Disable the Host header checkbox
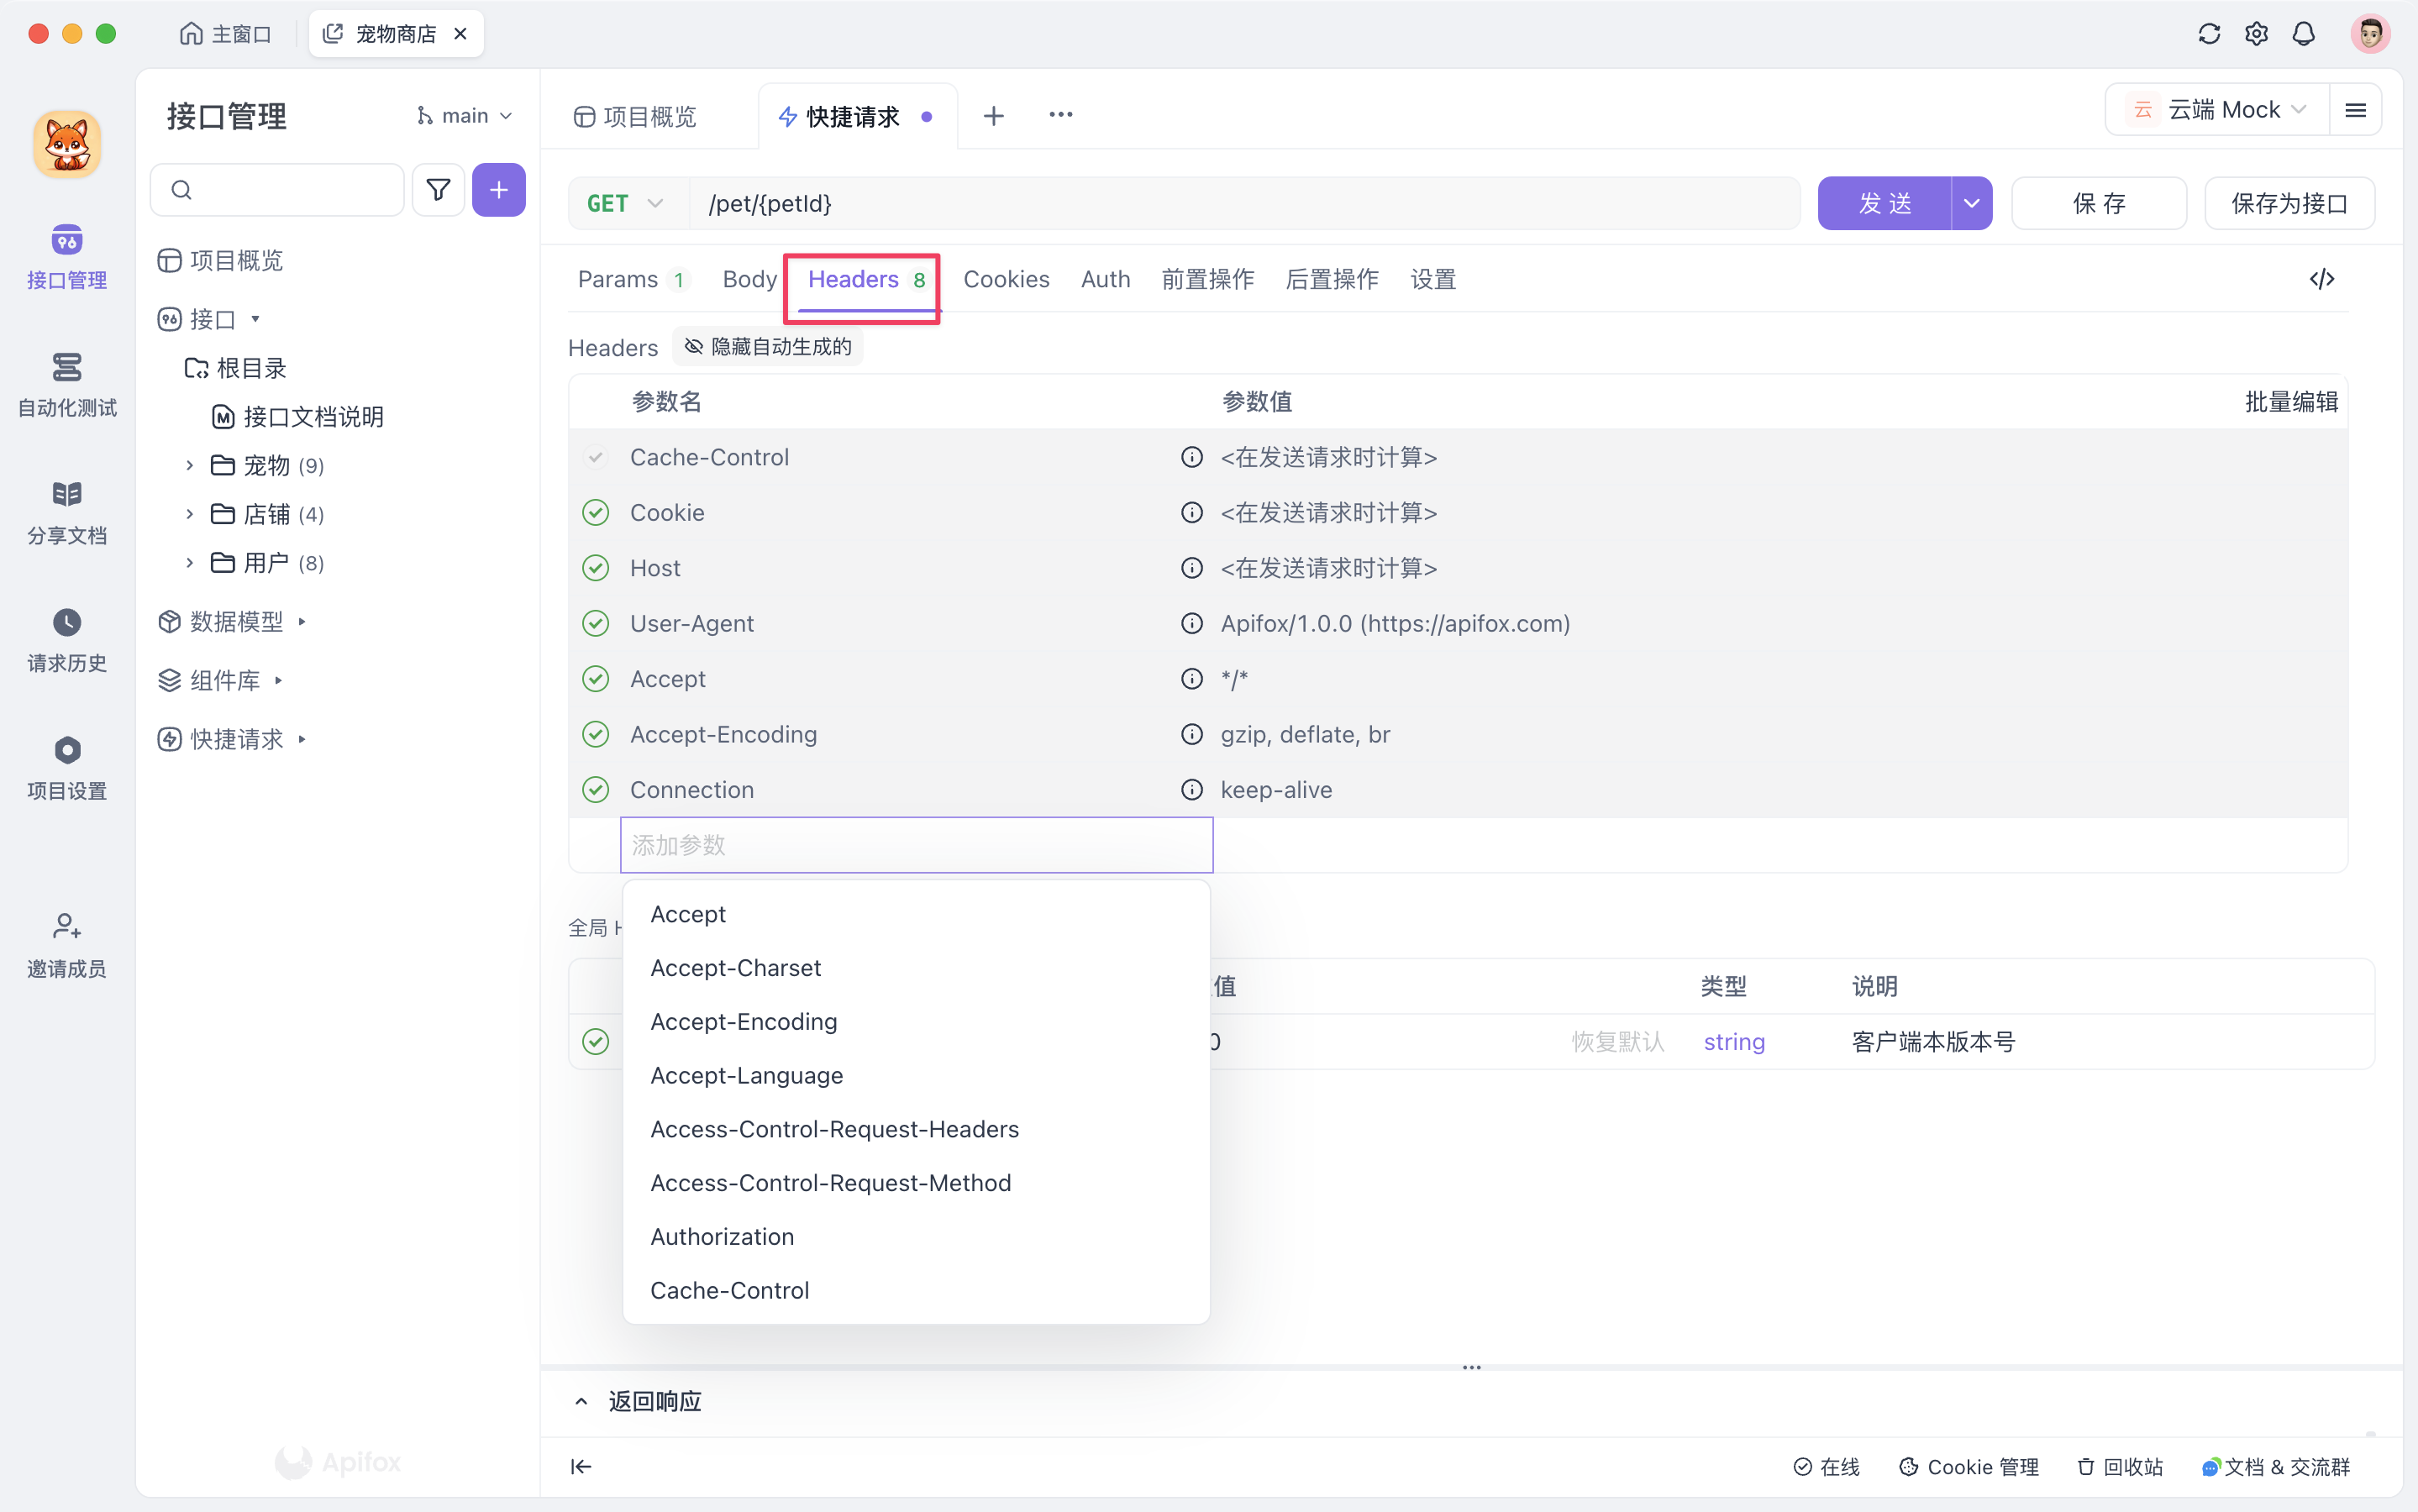The image size is (2418, 1512). 595,567
